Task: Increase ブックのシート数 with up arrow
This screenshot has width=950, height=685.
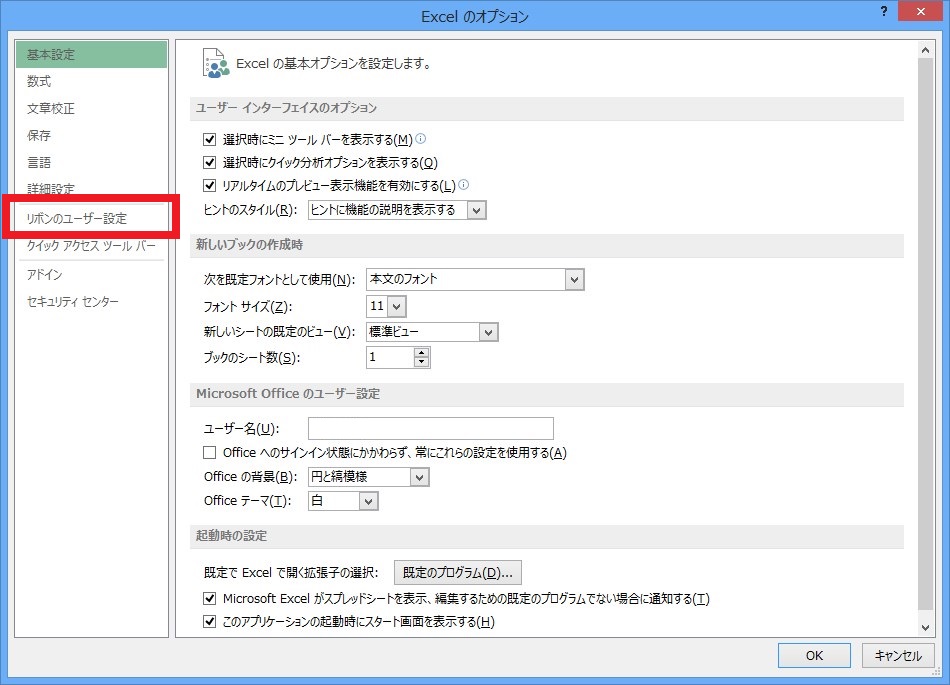Action: pos(422,352)
